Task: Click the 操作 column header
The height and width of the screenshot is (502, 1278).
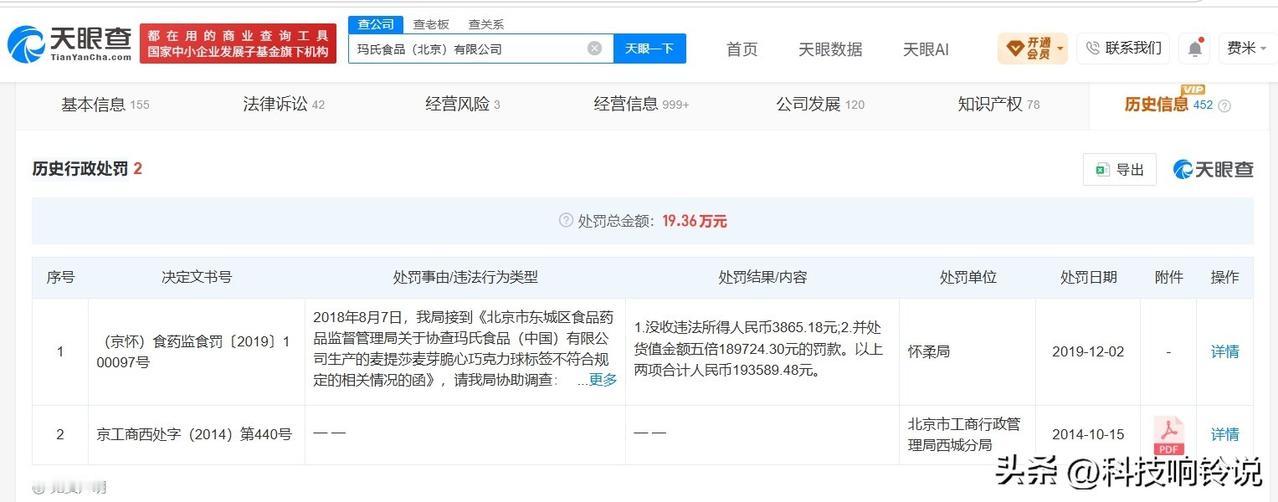Action: pyautogui.click(x=1225, y=277)
